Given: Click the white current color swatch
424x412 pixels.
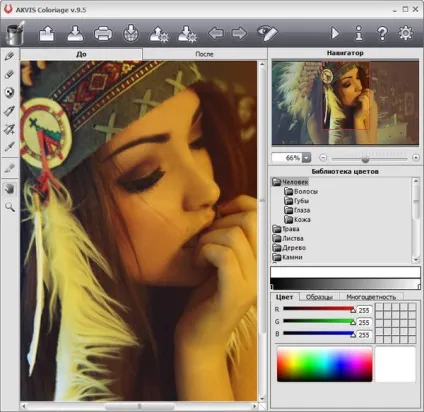Looking at the screenshot, I should click(x=395, y=364).
